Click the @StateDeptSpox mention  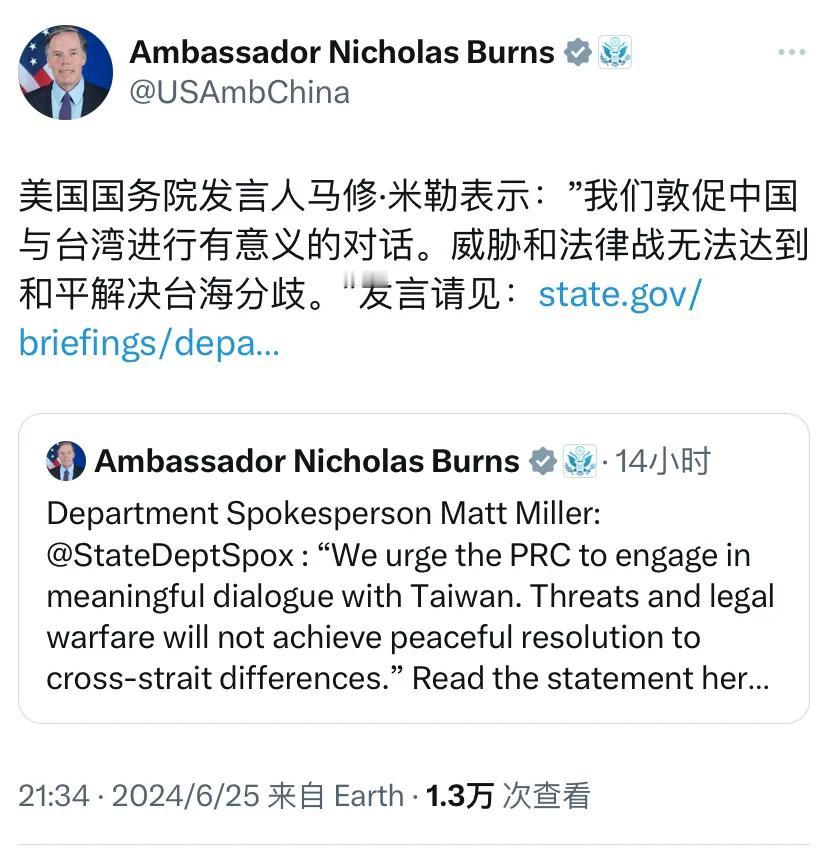(x=171, y=556)
